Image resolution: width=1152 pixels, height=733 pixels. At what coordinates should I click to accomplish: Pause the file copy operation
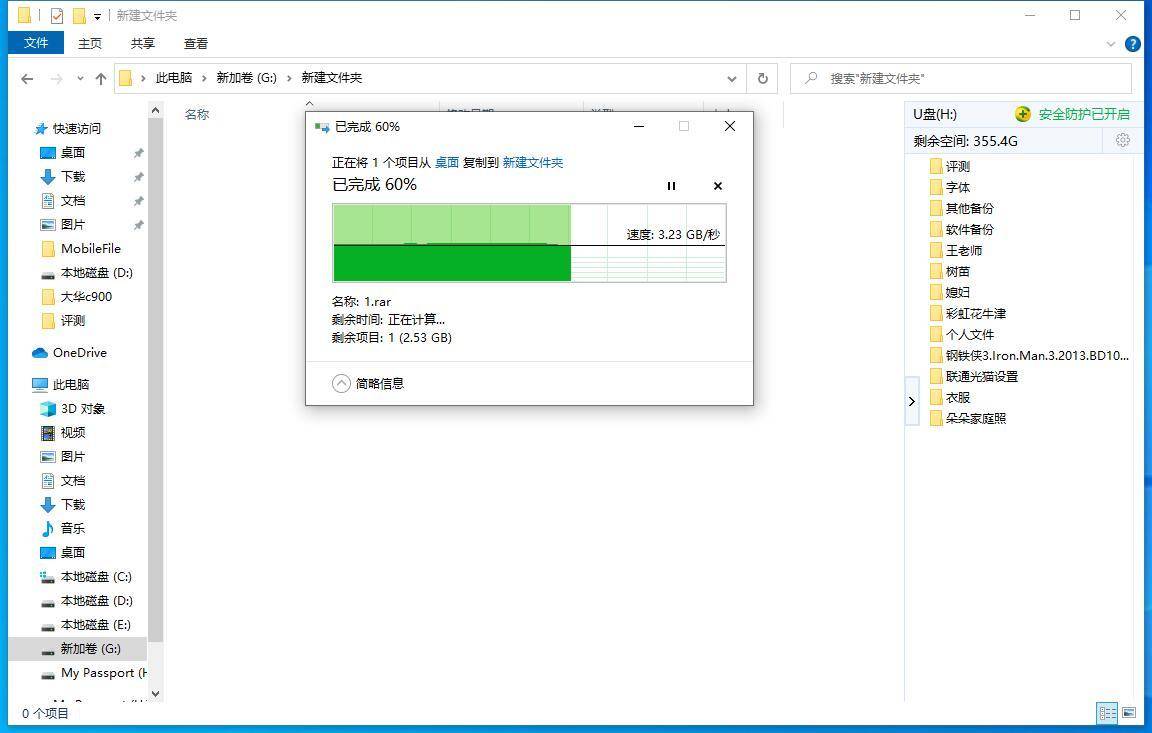click(x=671, y=186)
